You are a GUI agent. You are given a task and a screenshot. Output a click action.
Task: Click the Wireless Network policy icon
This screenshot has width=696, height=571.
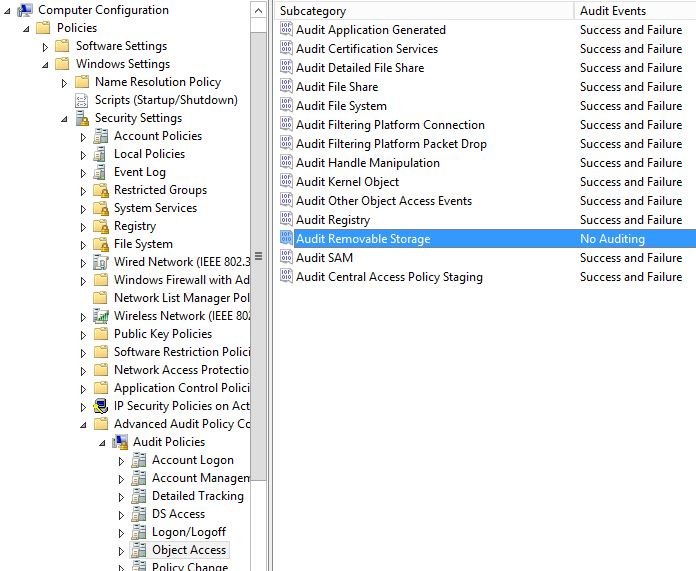coord(100,316)
